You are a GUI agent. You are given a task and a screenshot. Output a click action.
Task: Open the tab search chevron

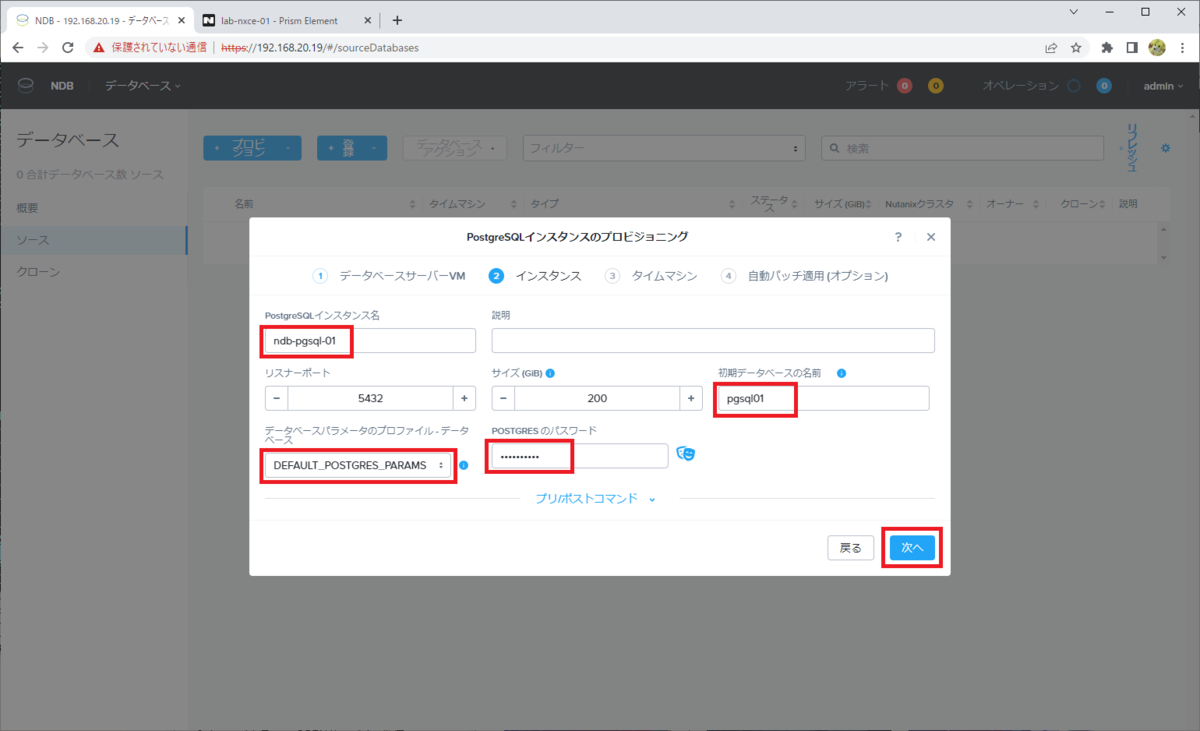[x=1074, y=12]
